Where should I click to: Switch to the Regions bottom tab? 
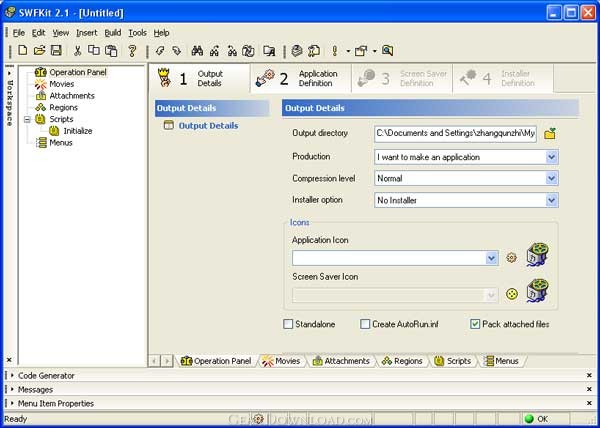point(402,361)
